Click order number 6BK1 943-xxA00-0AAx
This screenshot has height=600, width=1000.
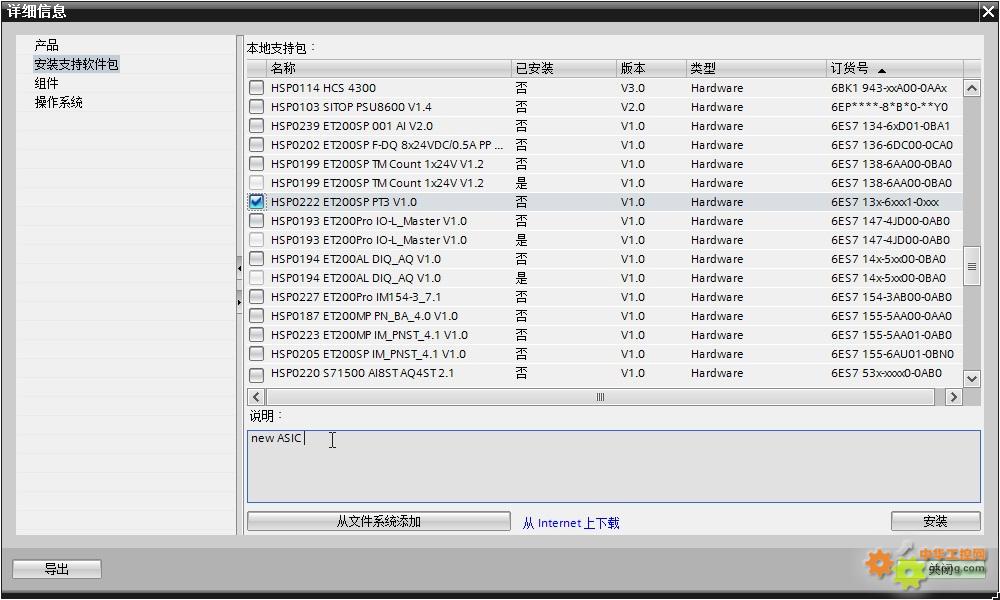pyautogui.click(x=889, y=88)
